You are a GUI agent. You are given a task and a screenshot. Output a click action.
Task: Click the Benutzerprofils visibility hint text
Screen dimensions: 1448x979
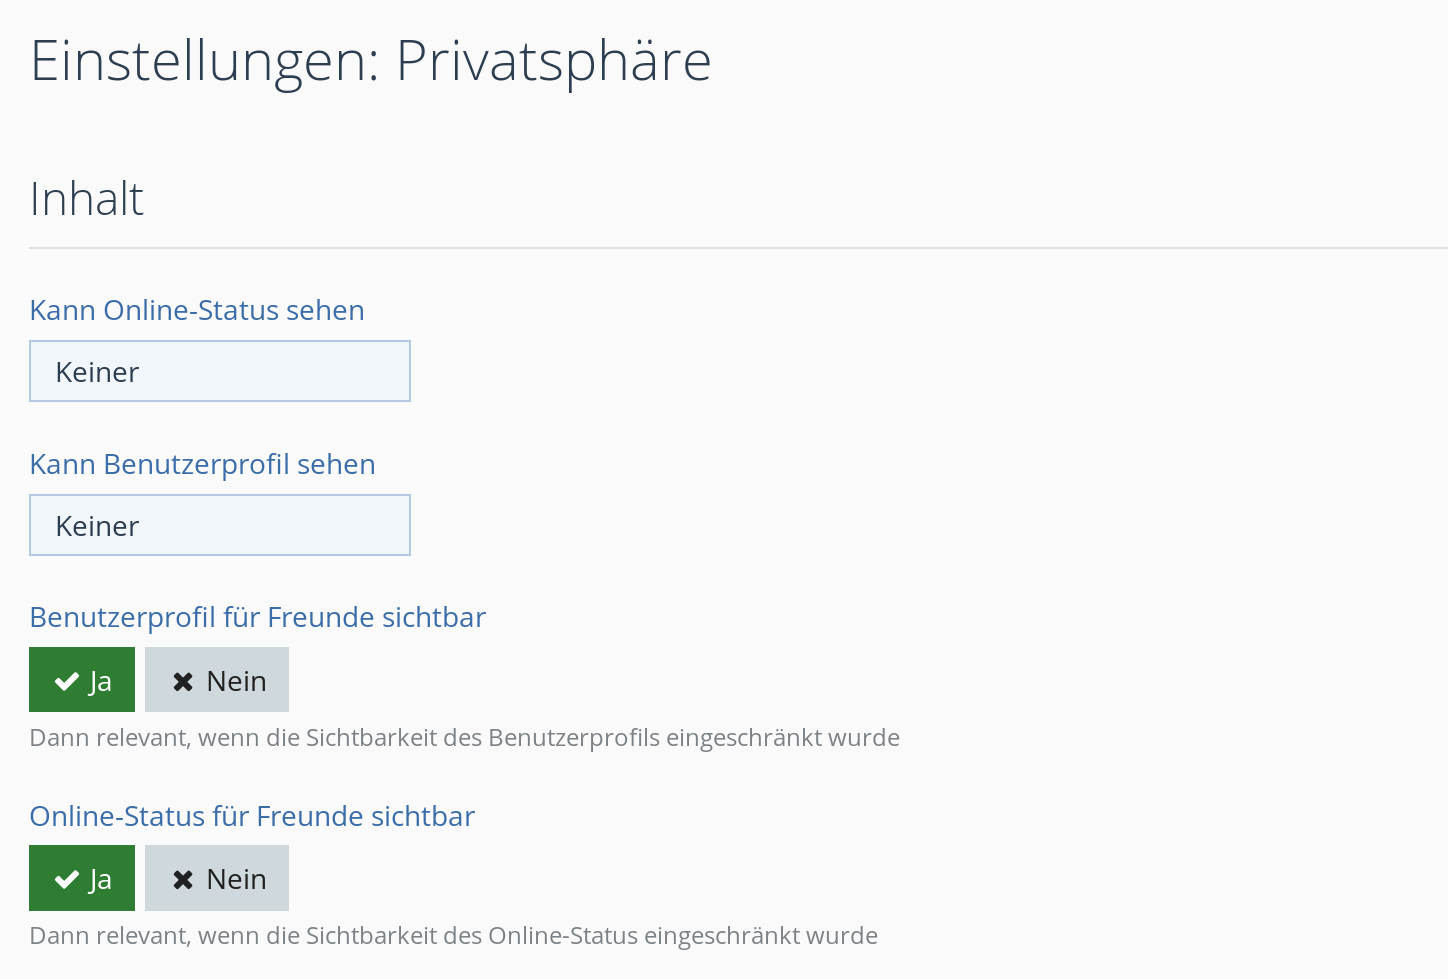point(464,738)
